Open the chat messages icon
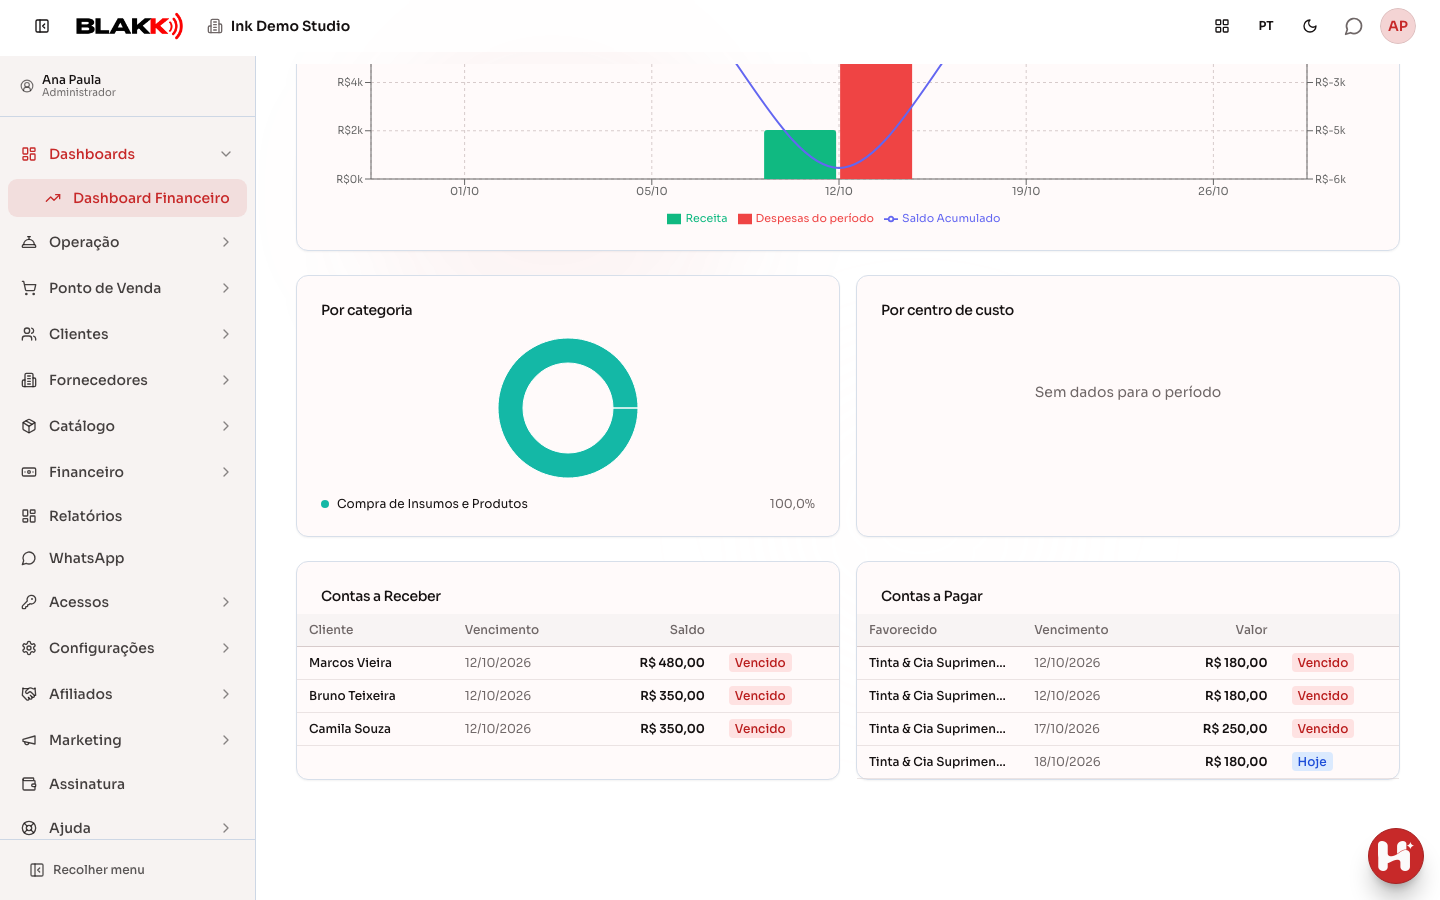Screen dimensions: 1440x900 point(1354,26)
